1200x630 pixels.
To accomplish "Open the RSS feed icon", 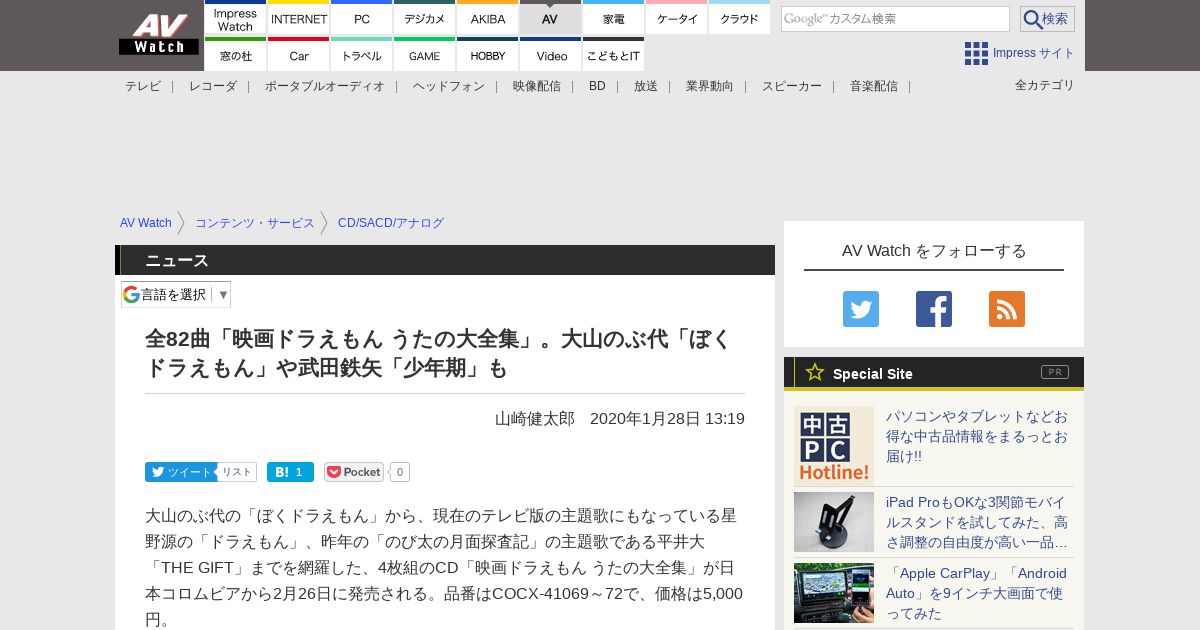I will (x=1007, y=309).
